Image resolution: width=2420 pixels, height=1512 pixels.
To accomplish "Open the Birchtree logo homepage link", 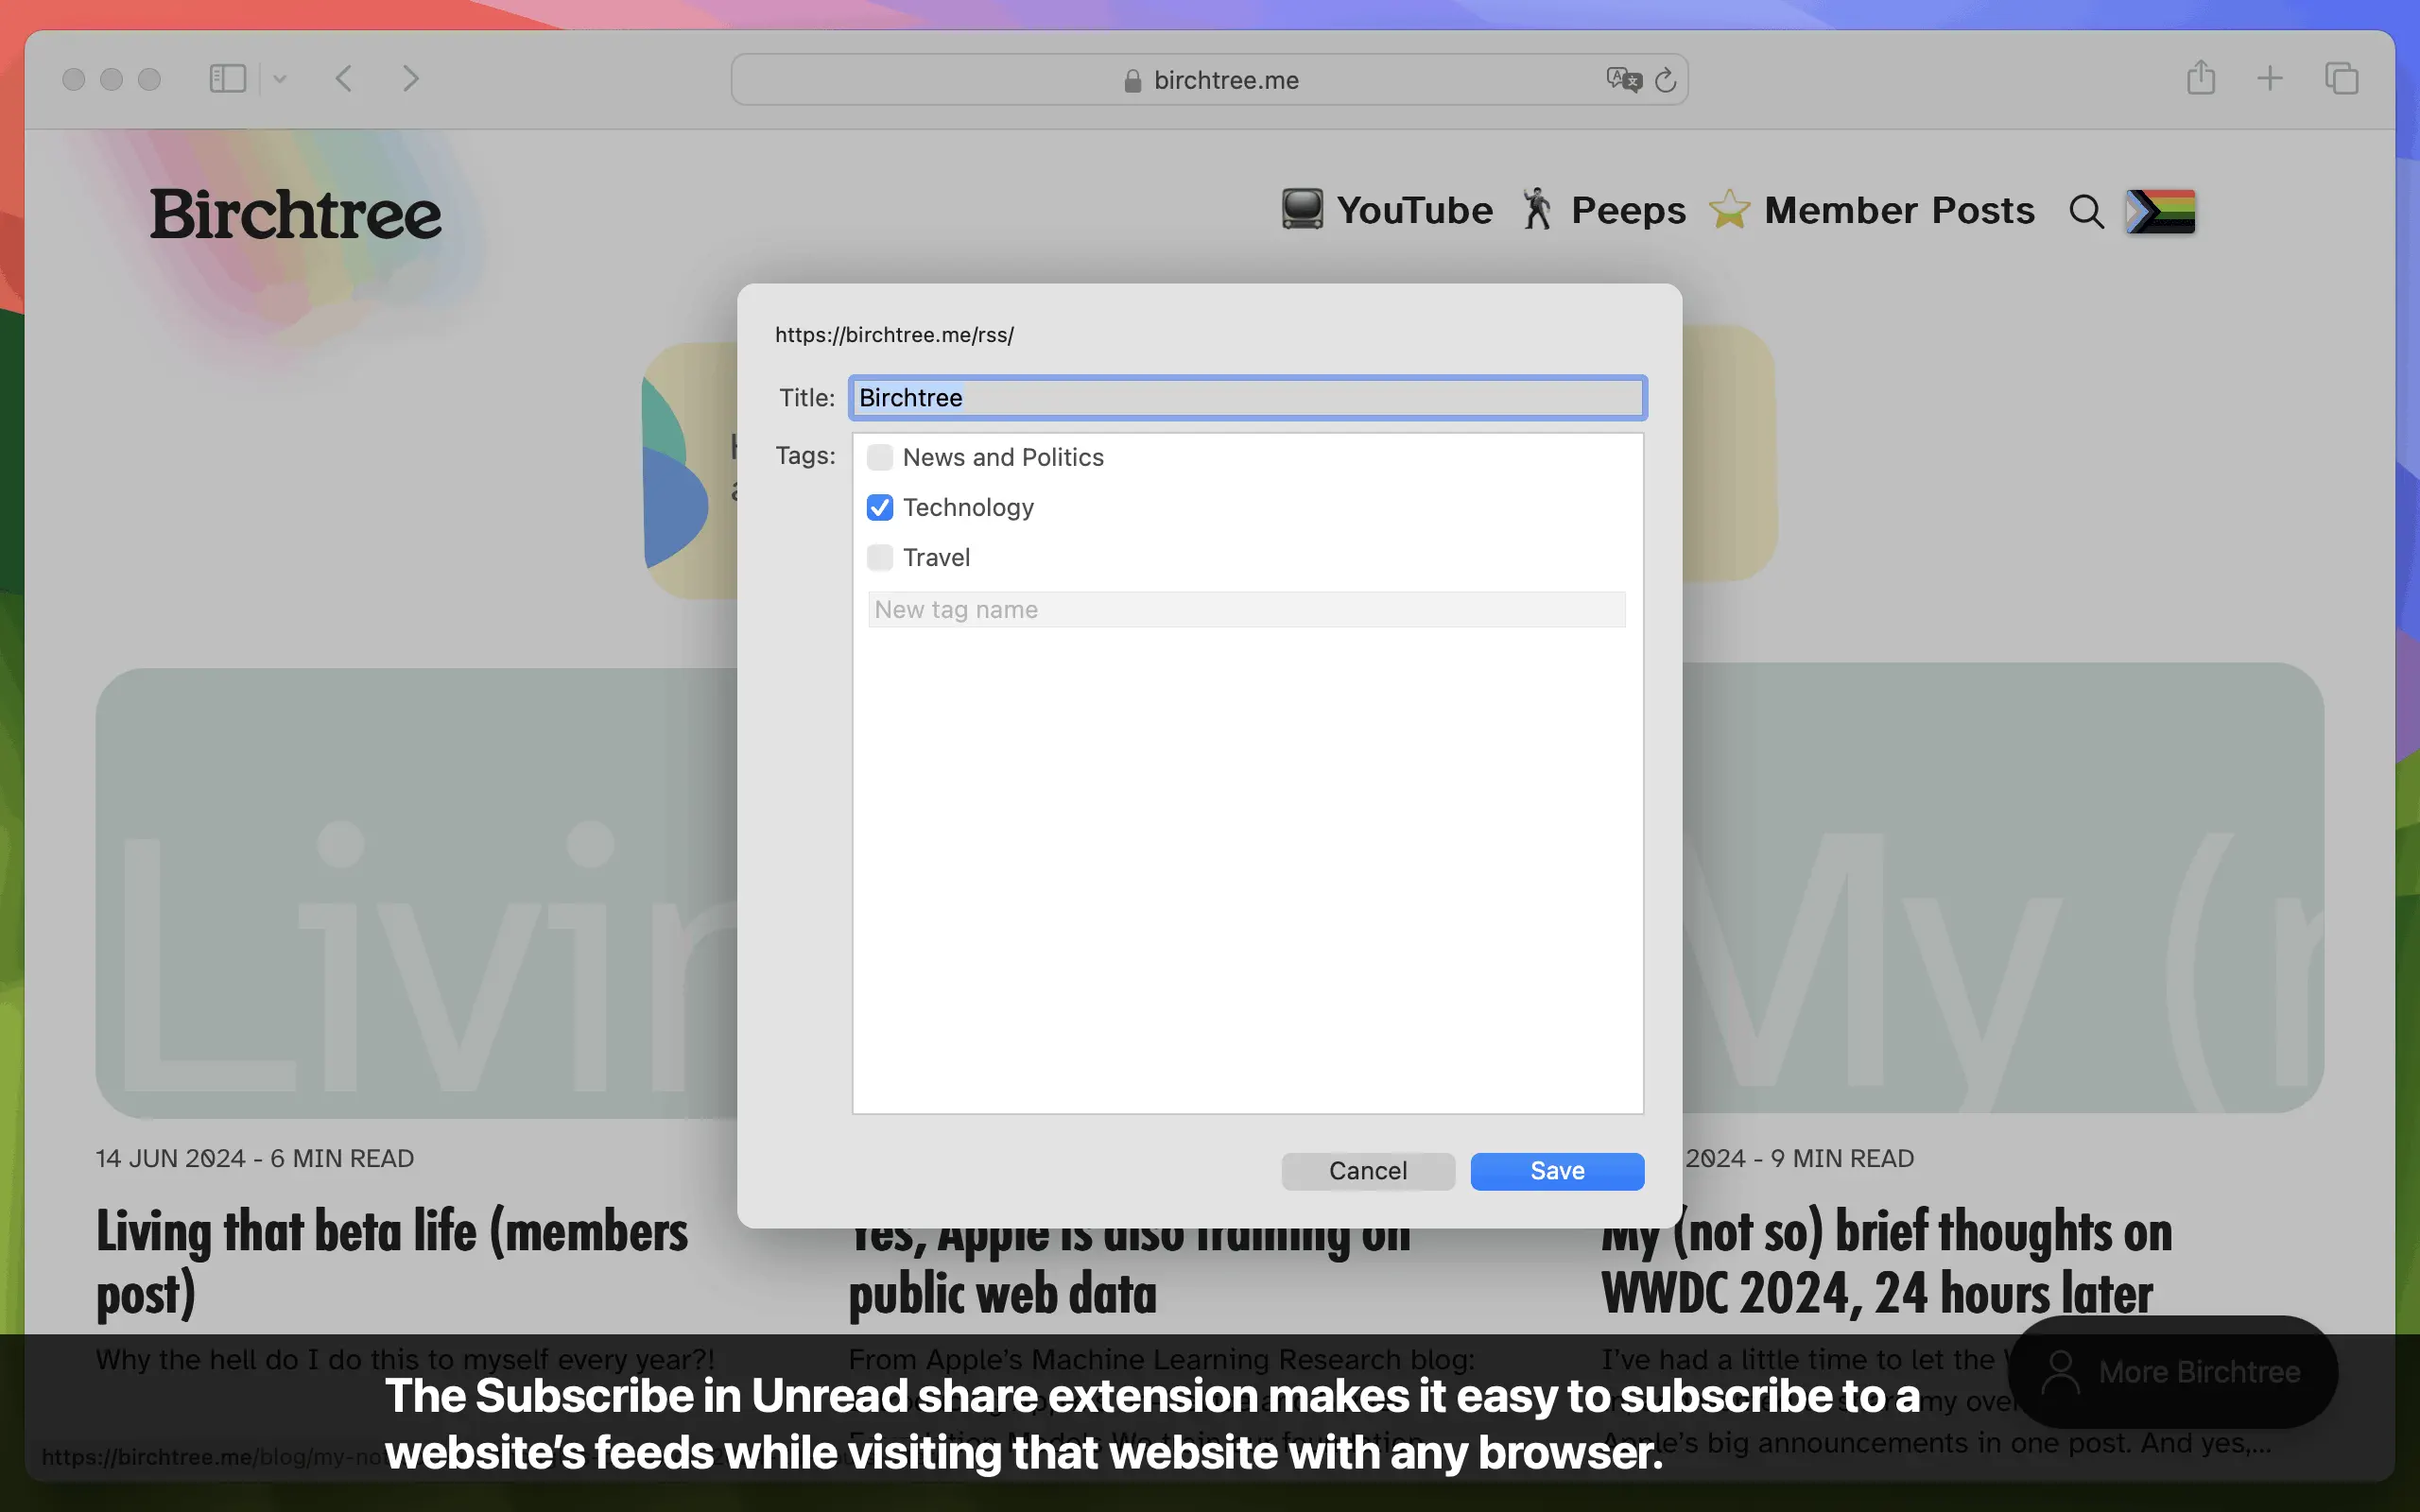I will 295,214.
